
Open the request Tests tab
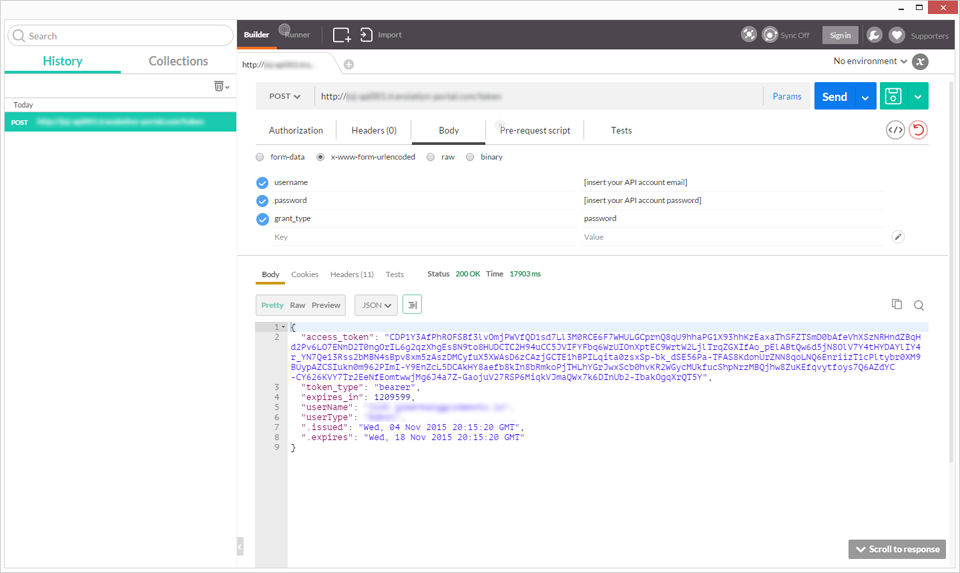tap(621, 130)
